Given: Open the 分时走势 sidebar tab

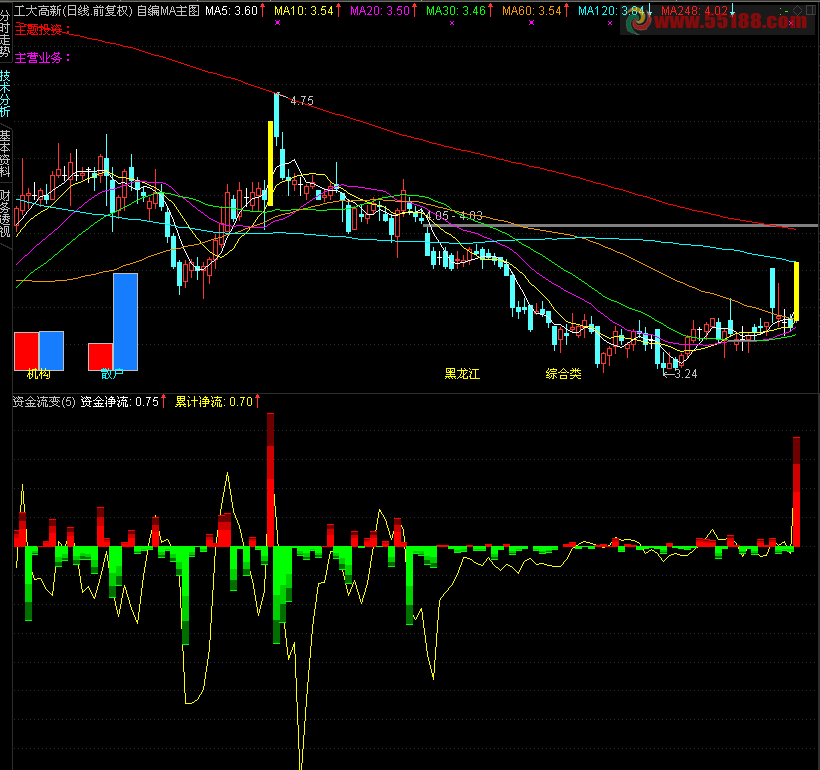Looking at the screenshot, I should (5, 34).
